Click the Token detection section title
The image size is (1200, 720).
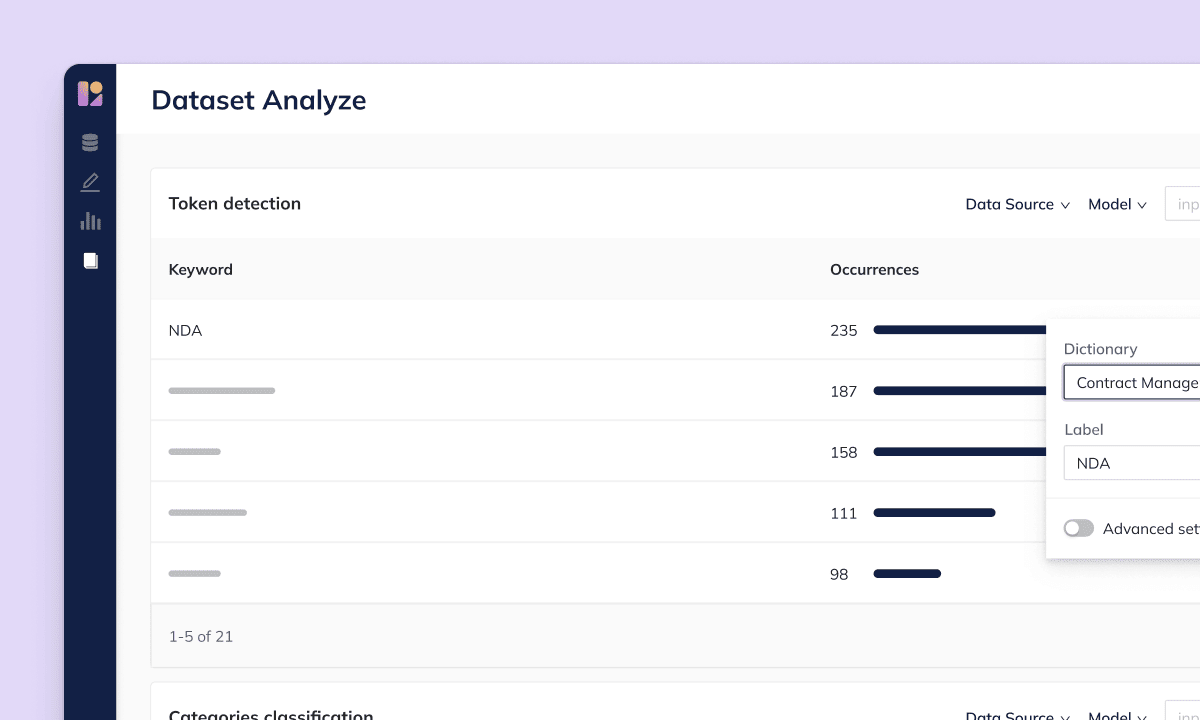tap(235, 203)
